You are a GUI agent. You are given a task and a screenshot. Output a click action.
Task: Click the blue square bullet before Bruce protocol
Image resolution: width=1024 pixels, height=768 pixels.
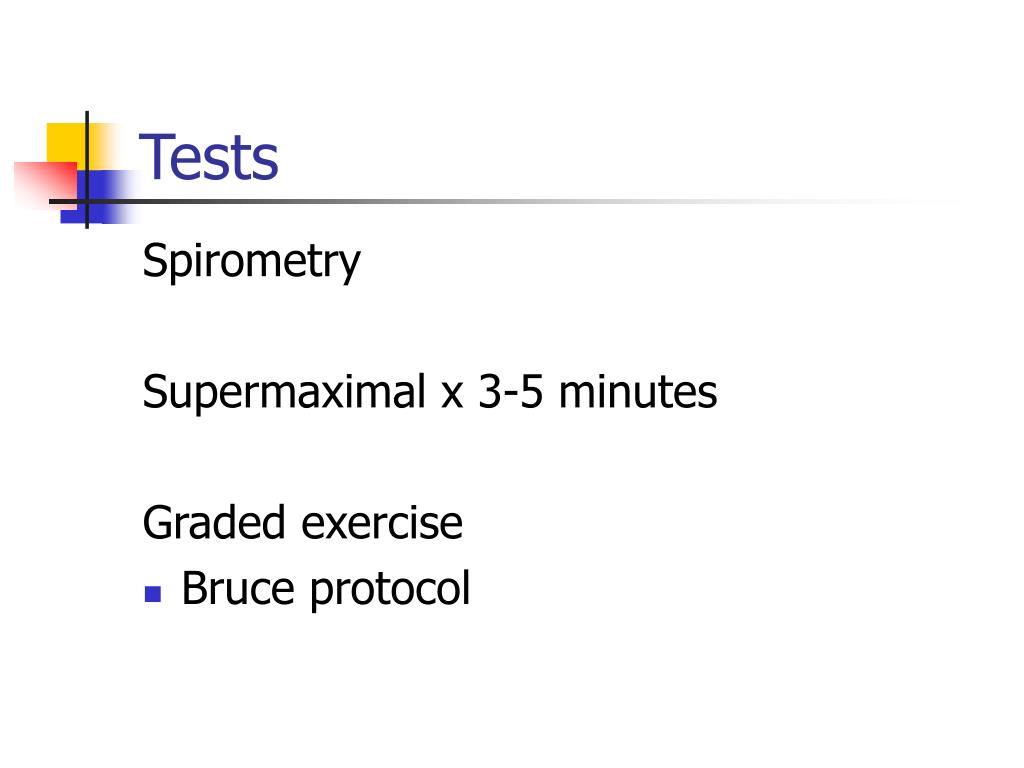(153, 594)
